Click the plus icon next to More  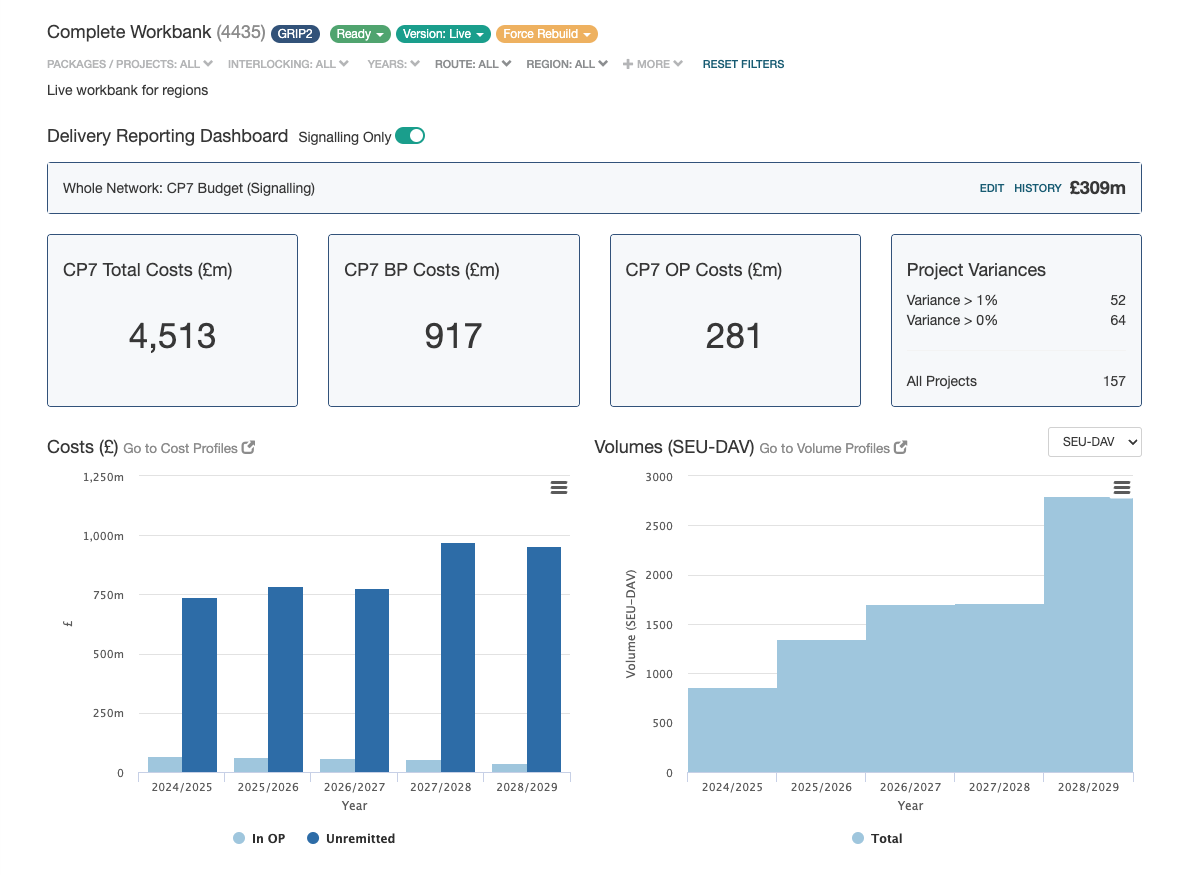pos(628,64)
